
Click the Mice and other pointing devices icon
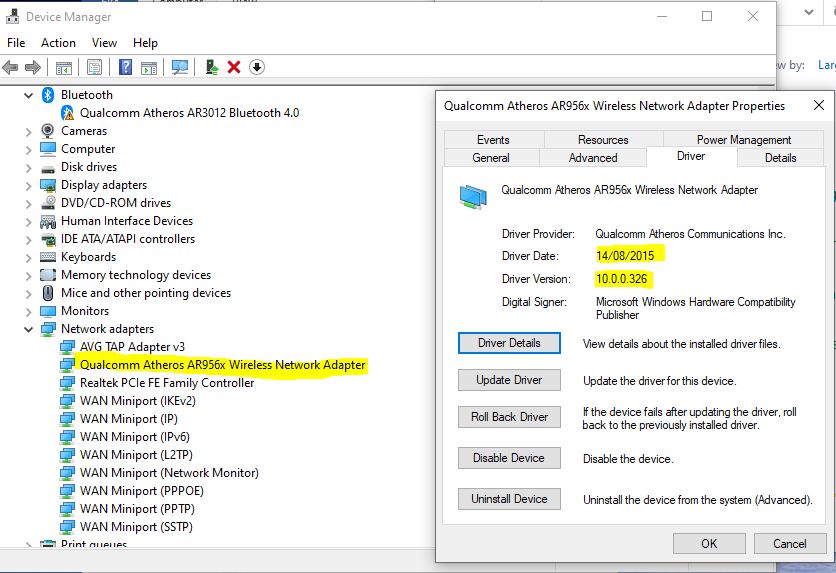48,293
